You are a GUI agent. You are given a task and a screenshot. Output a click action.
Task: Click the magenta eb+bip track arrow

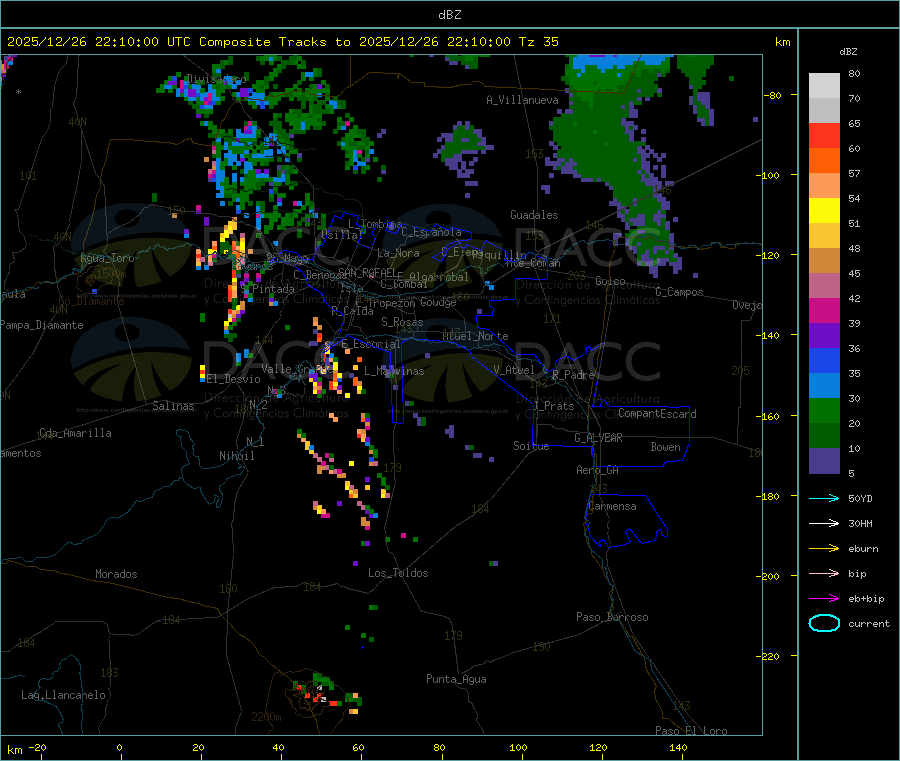(x=824, y=598)
